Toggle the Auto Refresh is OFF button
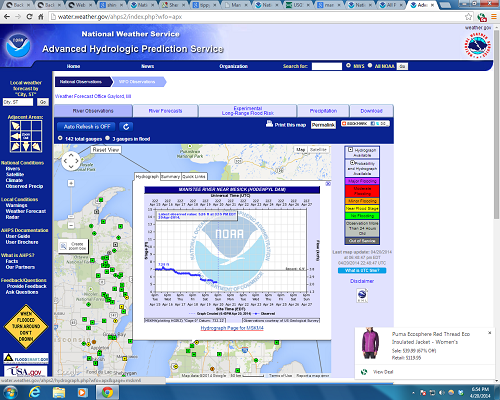Viewport: 500px width, 400px height. (87, 127)
